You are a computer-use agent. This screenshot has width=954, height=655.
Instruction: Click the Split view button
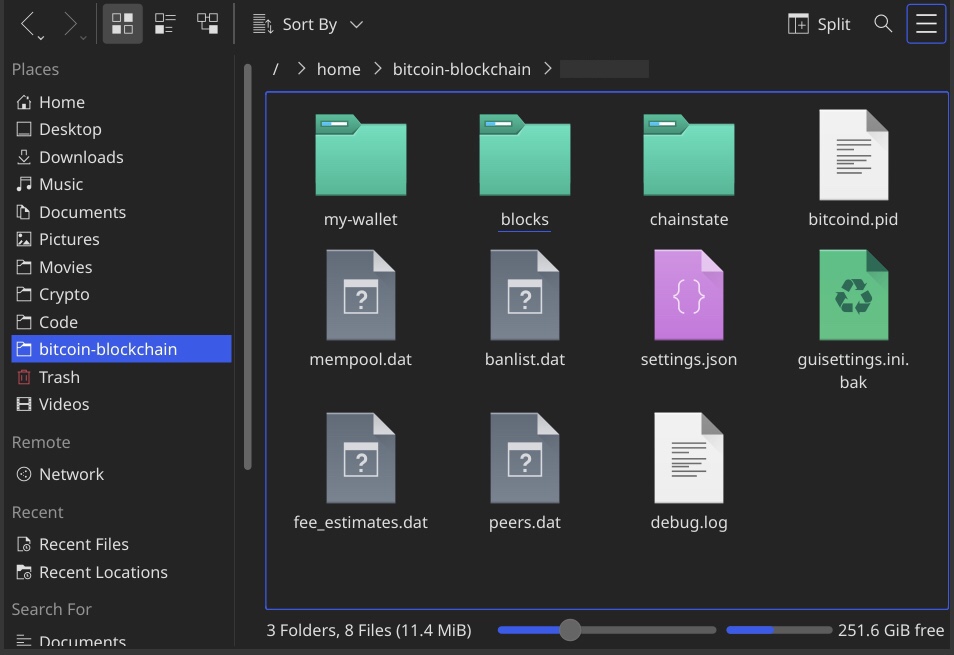pos(818,24)
